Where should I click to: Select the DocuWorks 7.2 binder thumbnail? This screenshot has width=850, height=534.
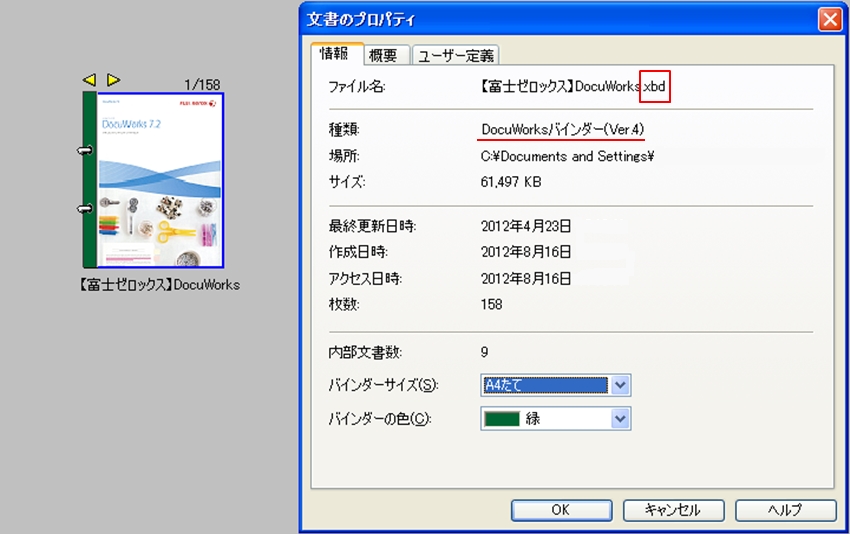click(x=153, y=180)
